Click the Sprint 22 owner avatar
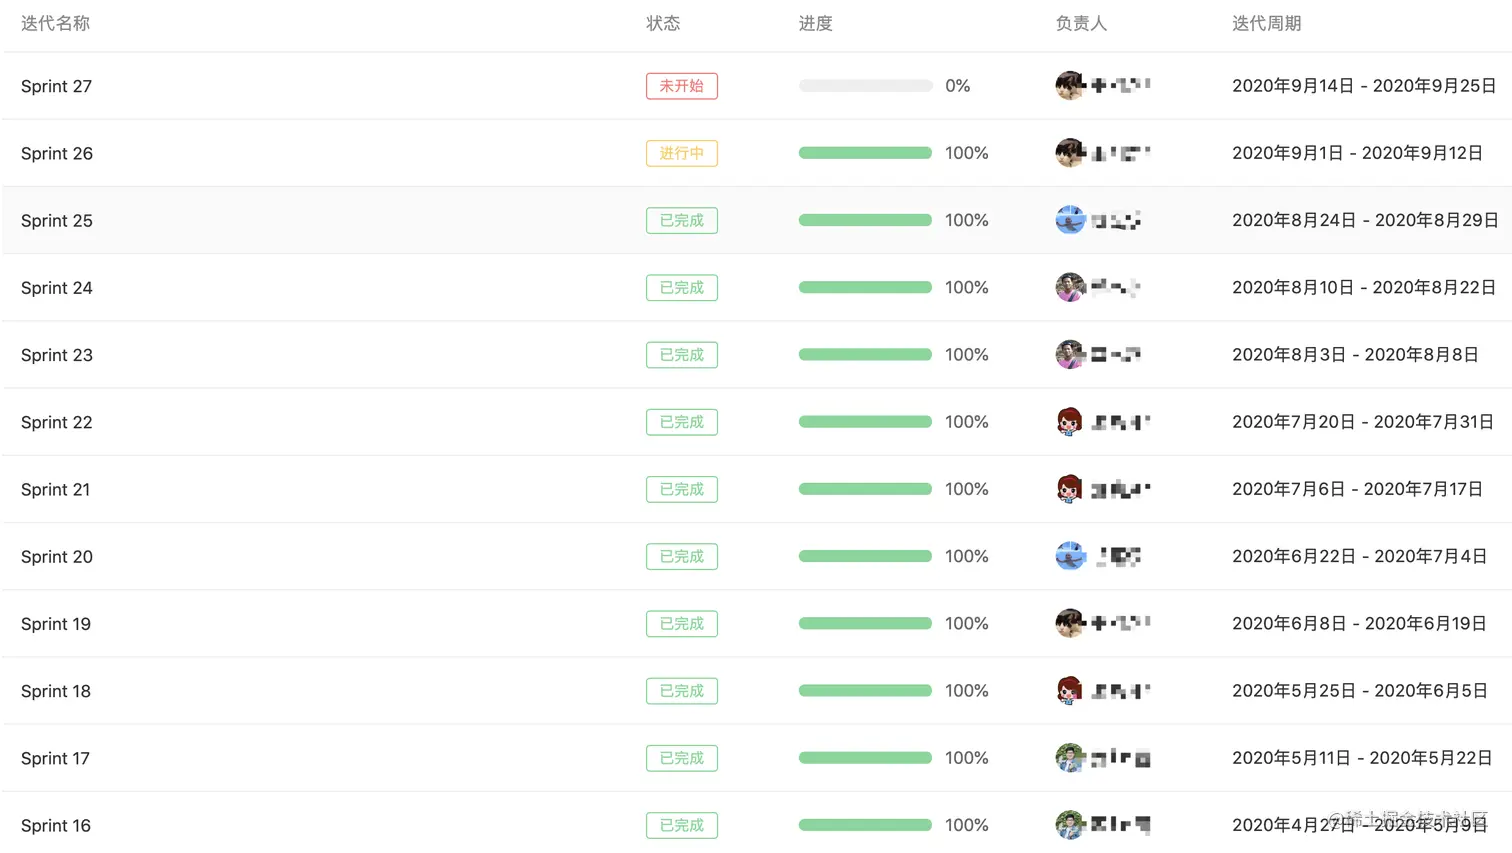Screen dimensions: 1512x853 (x=1070, y=422)
